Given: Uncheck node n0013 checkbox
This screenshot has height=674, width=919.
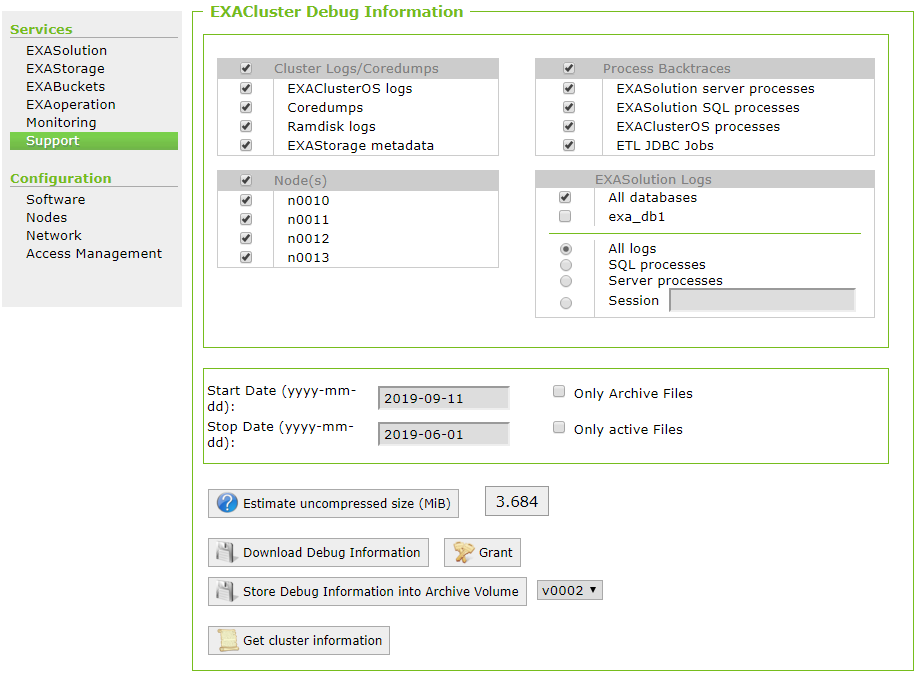Looking at the screenshot, I should point(246,257).
